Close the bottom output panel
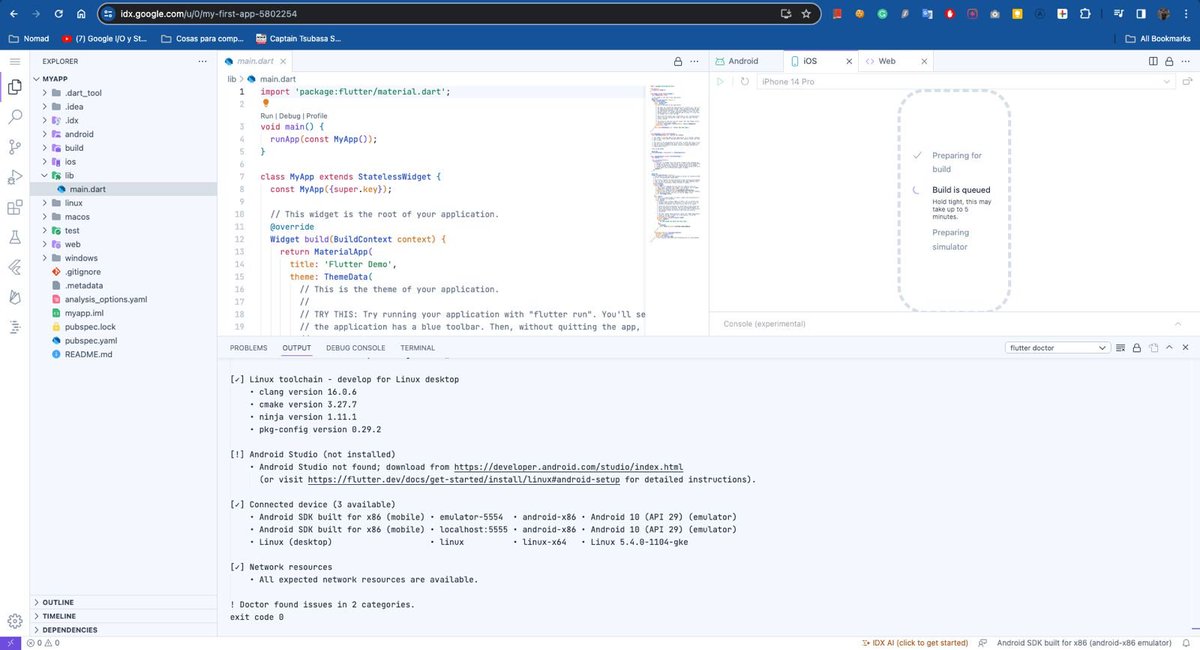 click(x=1185, y=348)
